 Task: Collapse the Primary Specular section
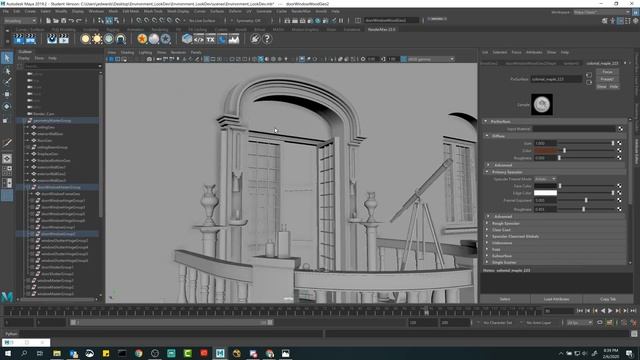point(487,172)
